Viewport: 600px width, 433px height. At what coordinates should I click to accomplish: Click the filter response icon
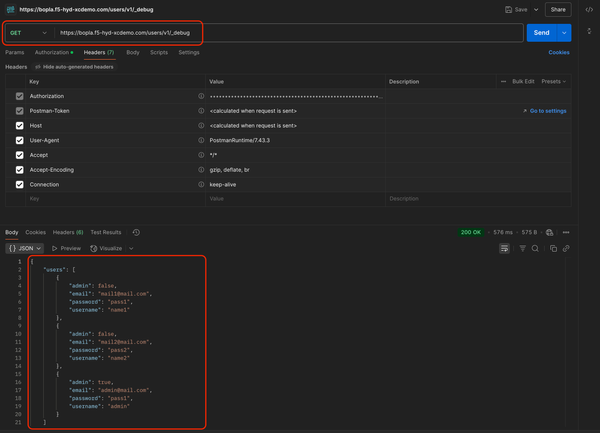[x=521, y=248]
